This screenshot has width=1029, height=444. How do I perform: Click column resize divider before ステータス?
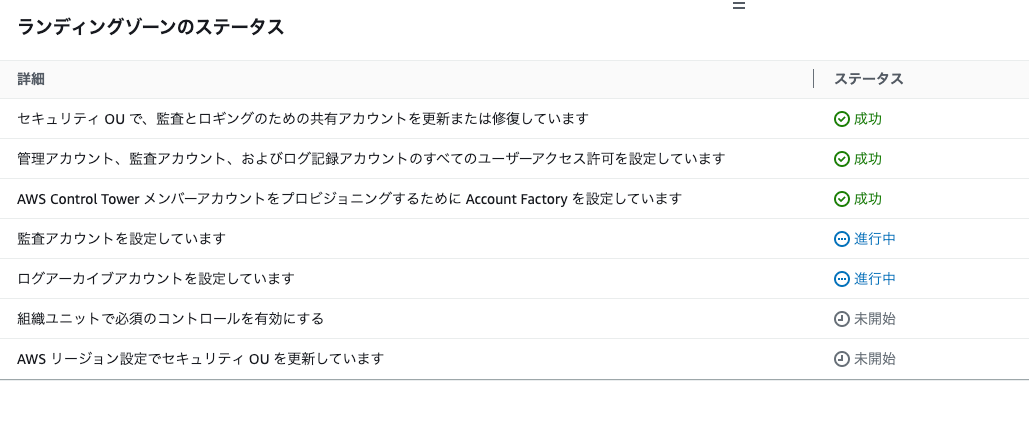(813, 79)
